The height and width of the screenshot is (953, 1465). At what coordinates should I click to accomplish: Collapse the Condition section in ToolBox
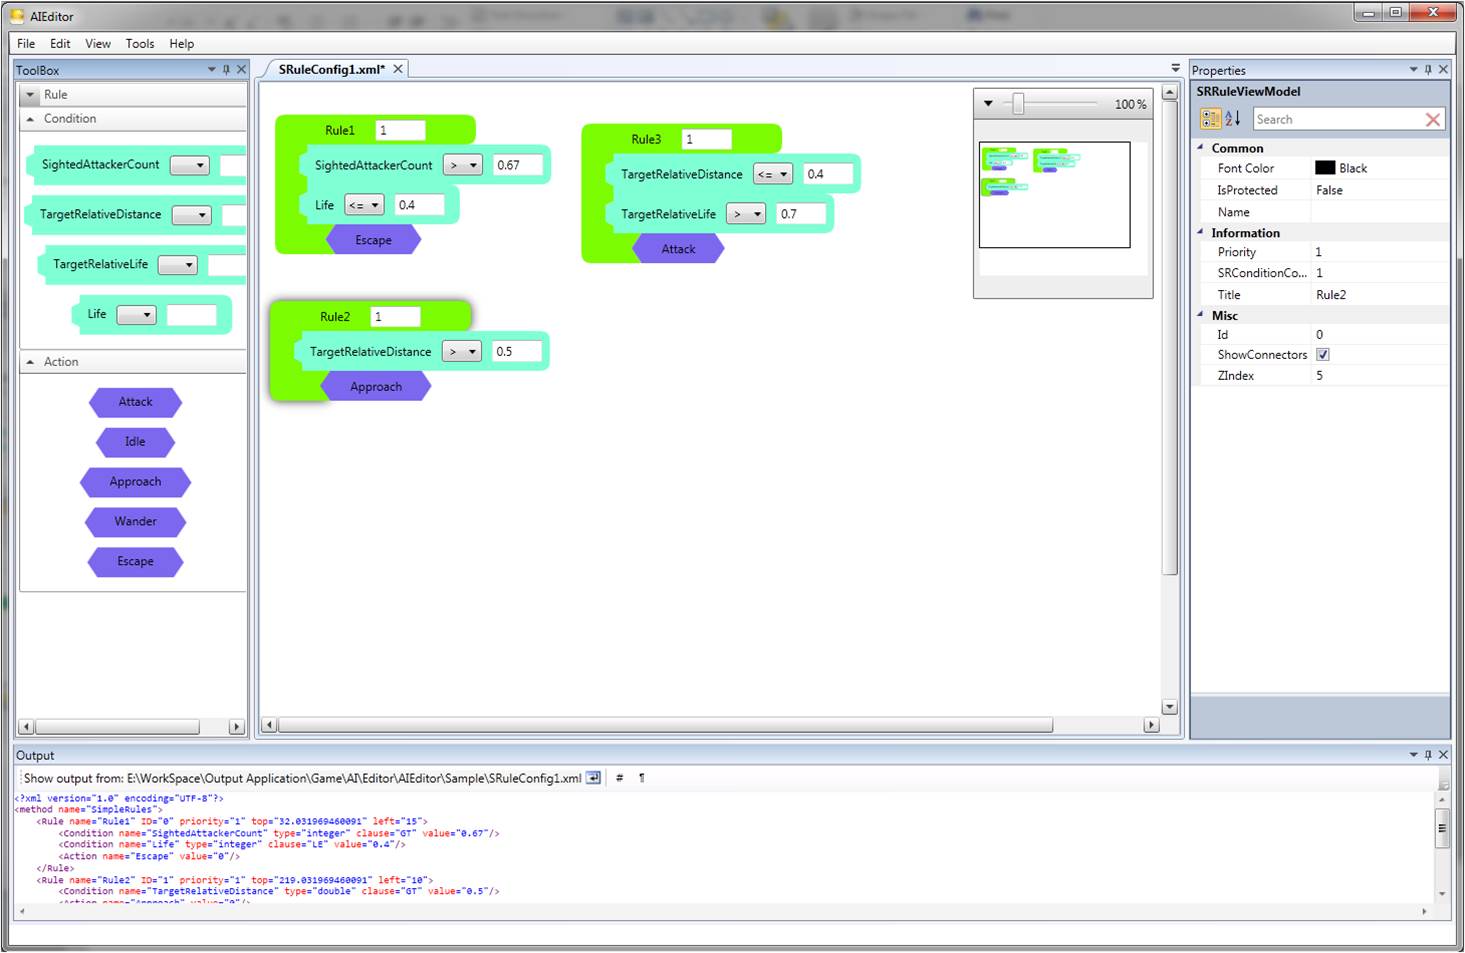tap(31, 119)
